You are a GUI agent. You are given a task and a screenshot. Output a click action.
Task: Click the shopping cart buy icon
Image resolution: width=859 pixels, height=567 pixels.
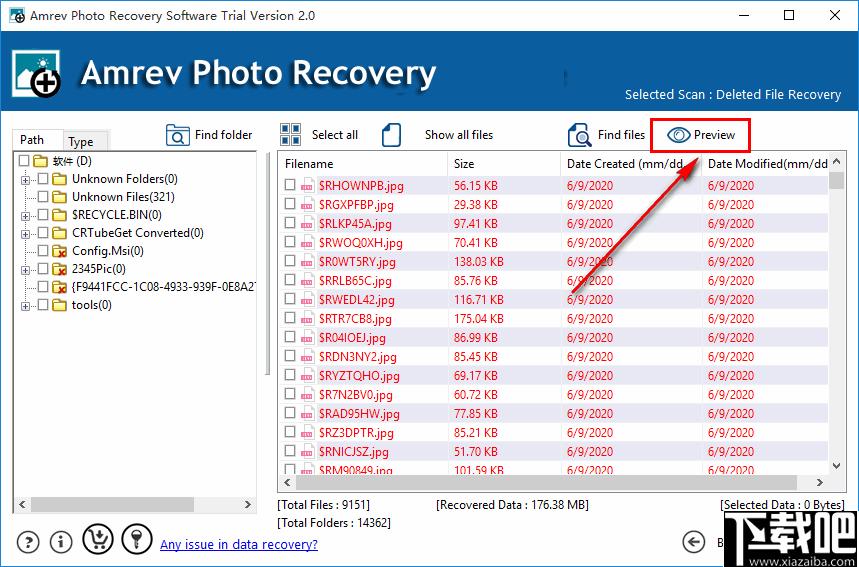point(97,540)
